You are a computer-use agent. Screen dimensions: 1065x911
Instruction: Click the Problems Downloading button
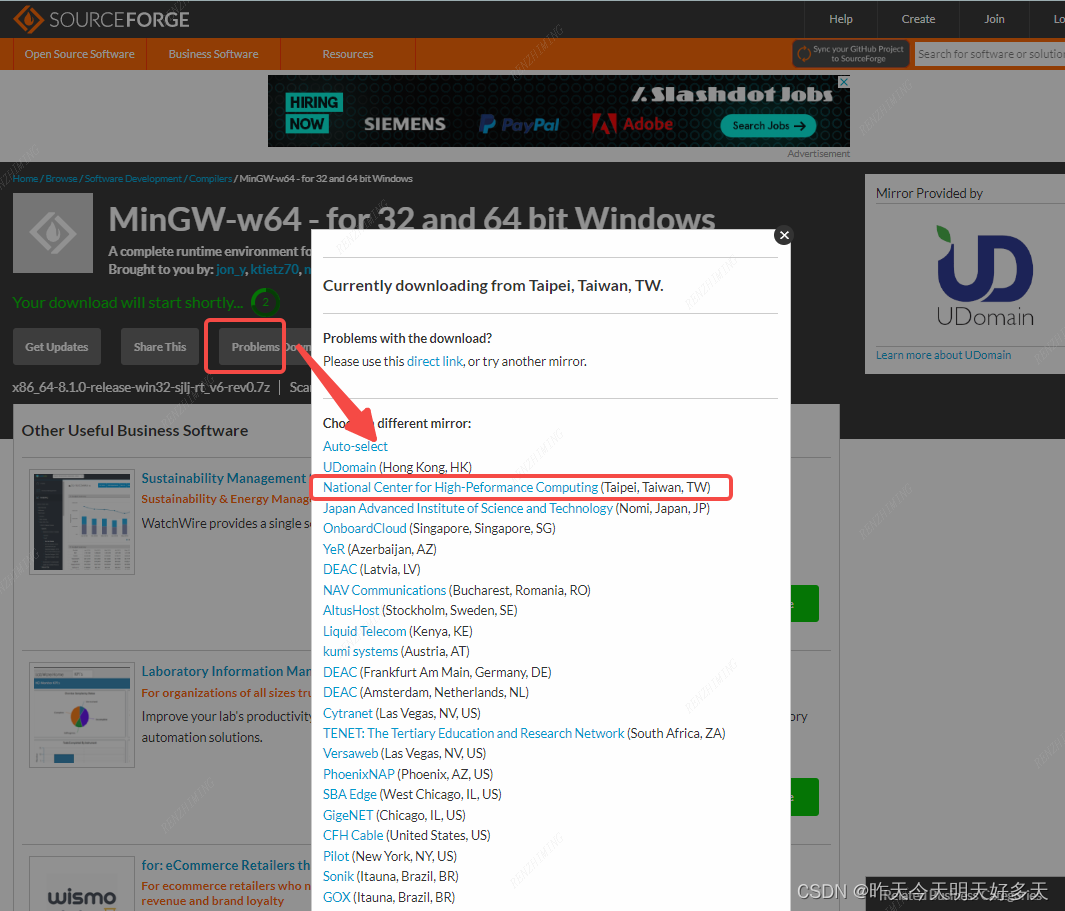click(265, 346)
